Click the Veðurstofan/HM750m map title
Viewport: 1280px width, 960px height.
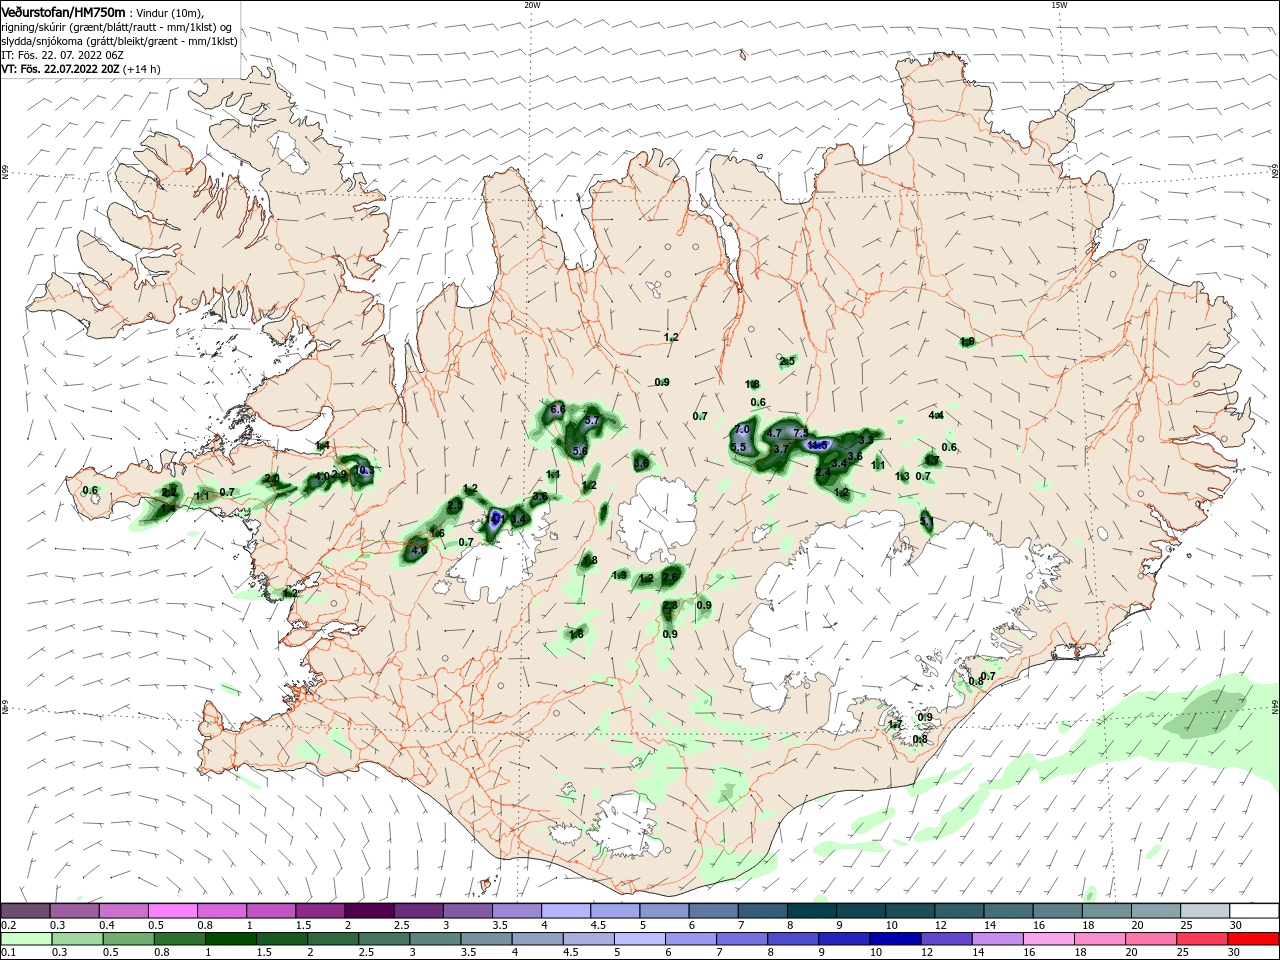coord(63,11)
